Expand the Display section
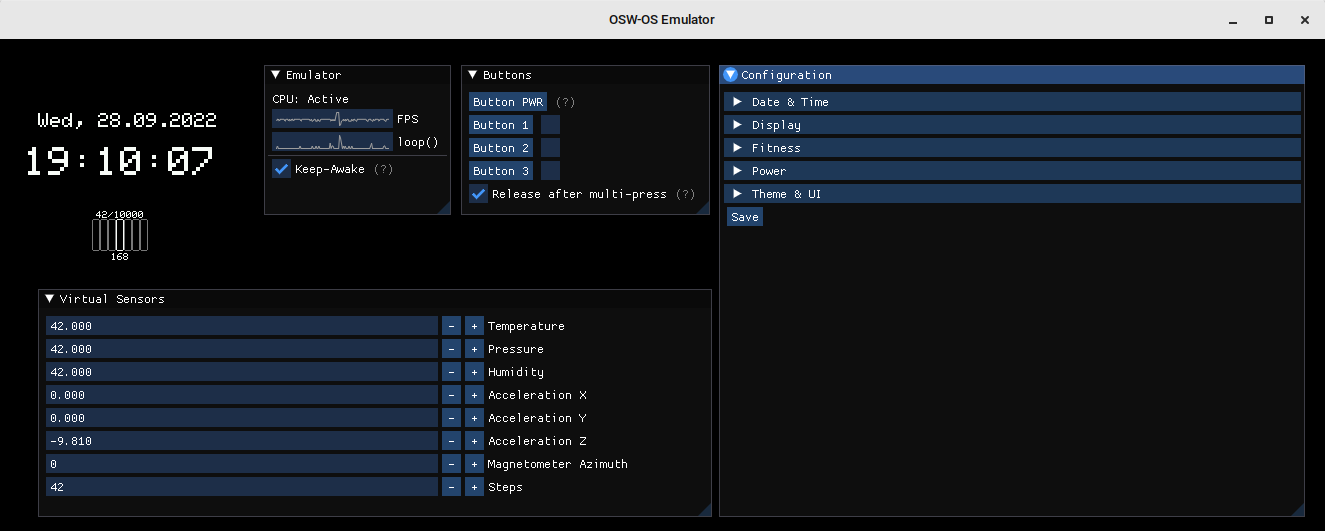 [1012, 125]
